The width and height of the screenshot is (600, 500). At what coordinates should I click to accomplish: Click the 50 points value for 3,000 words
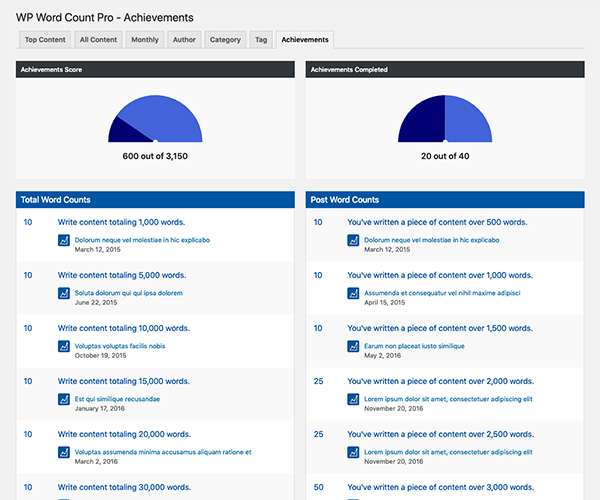318,487
